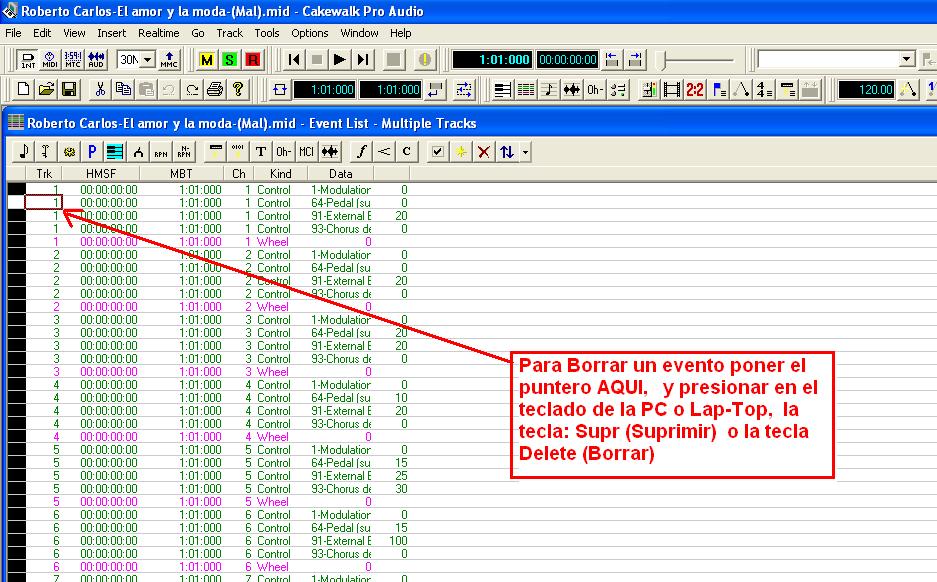Screen dimensions: 937x582
Task: Cut selection with the scissors icon
Action: point(100,90)
